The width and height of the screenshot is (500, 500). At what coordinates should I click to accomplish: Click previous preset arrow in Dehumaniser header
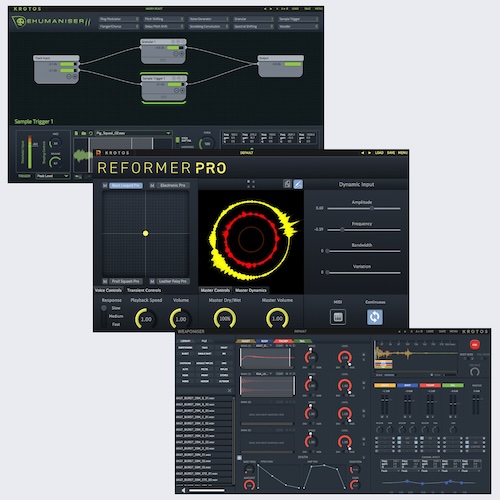(265, 9)
